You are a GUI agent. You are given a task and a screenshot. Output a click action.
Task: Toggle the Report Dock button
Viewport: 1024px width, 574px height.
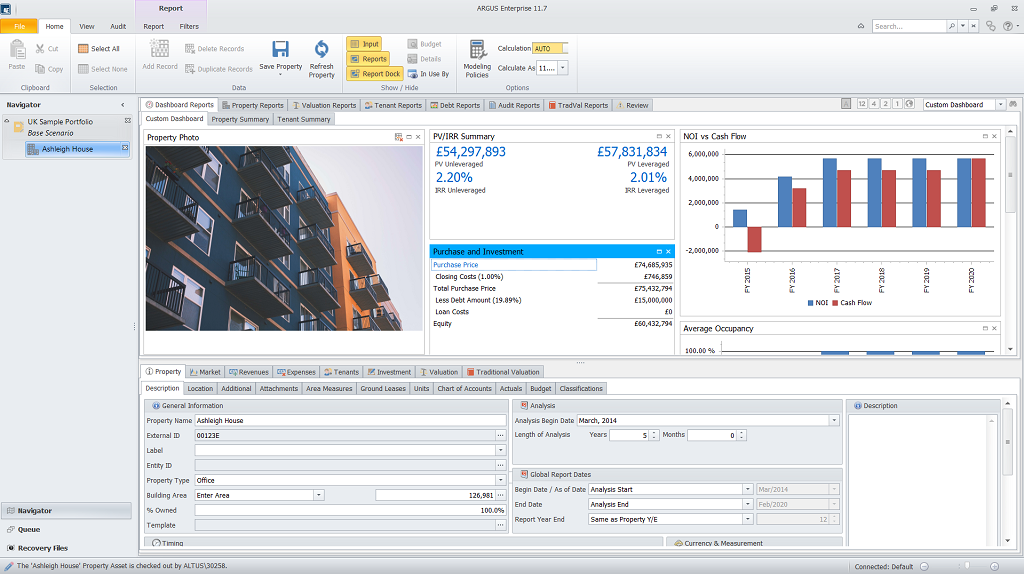click(374, 74)
